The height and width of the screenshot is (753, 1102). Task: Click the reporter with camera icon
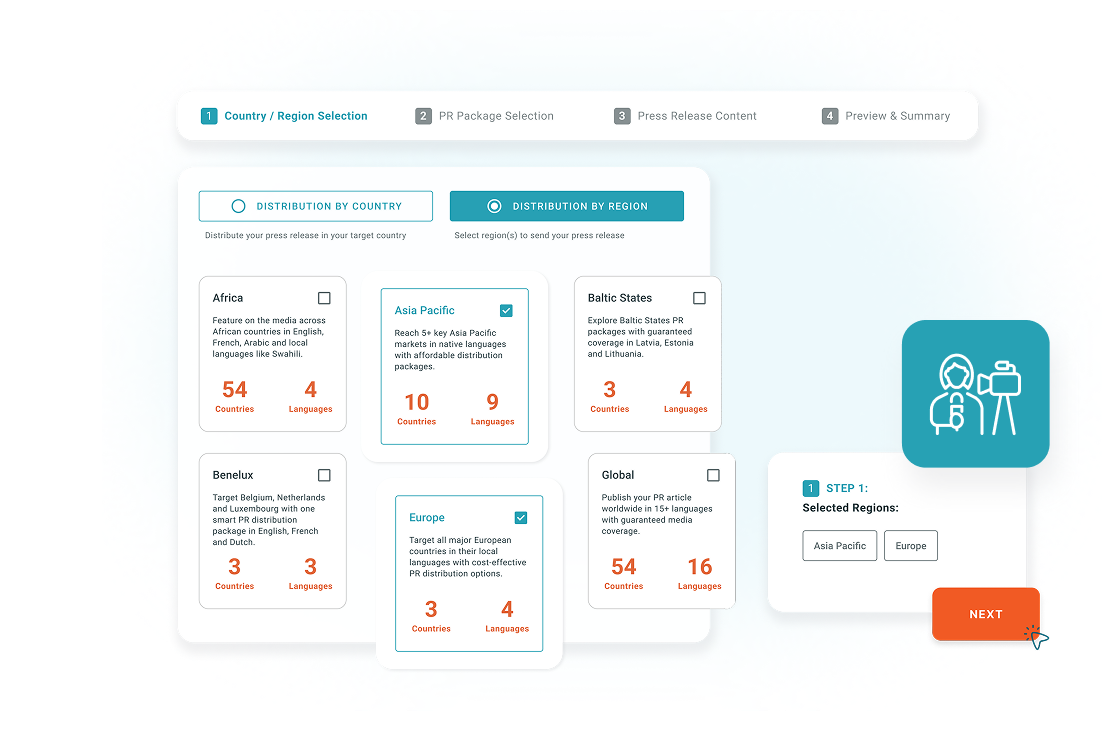click(975, 394)
